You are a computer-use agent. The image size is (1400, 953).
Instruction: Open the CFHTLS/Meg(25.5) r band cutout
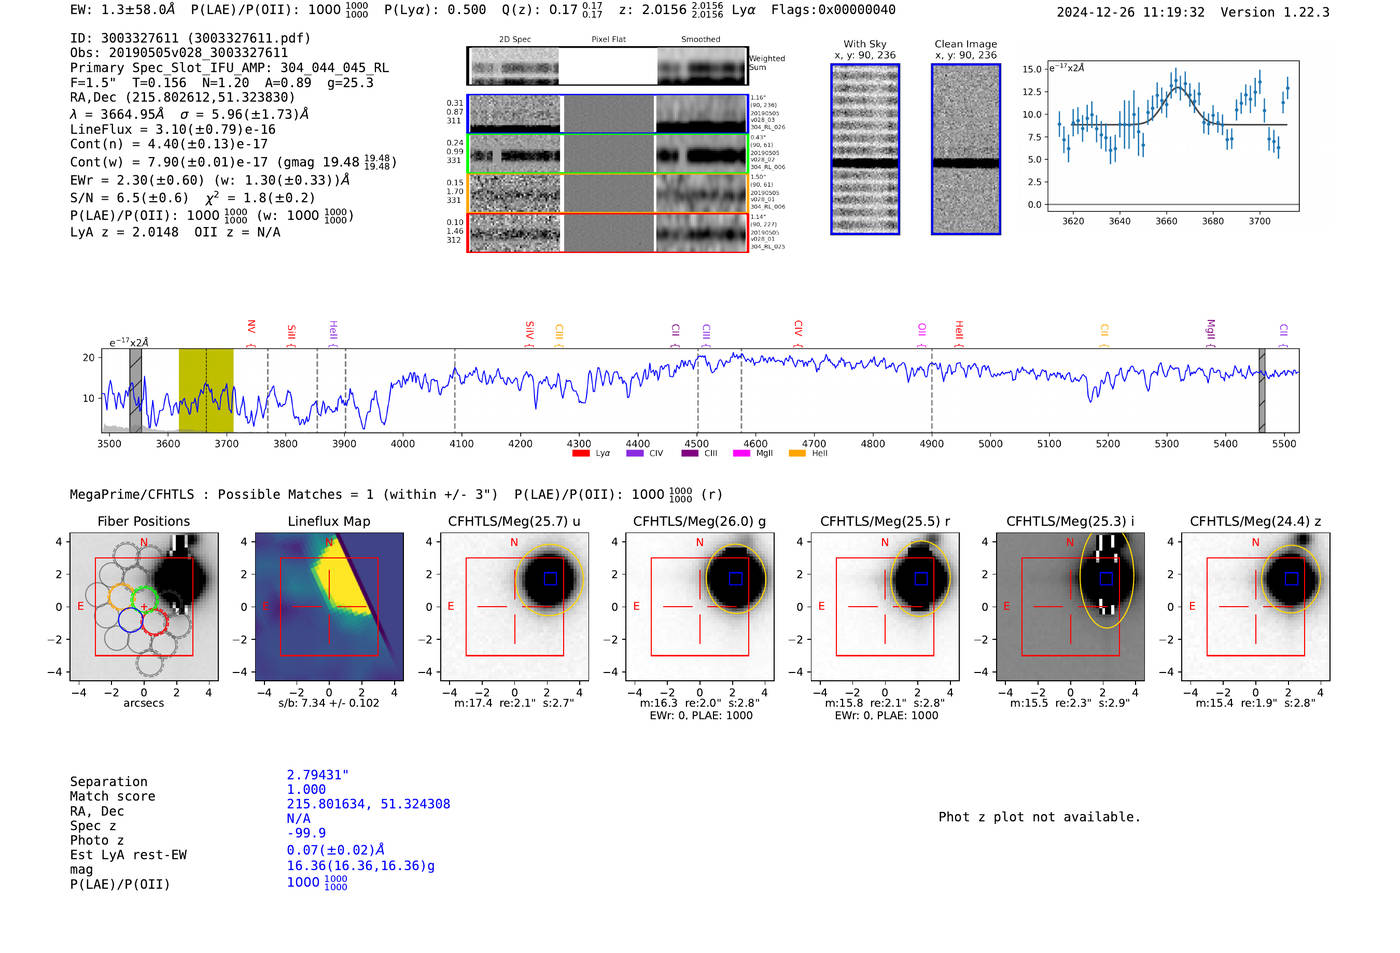click(885, 607)
